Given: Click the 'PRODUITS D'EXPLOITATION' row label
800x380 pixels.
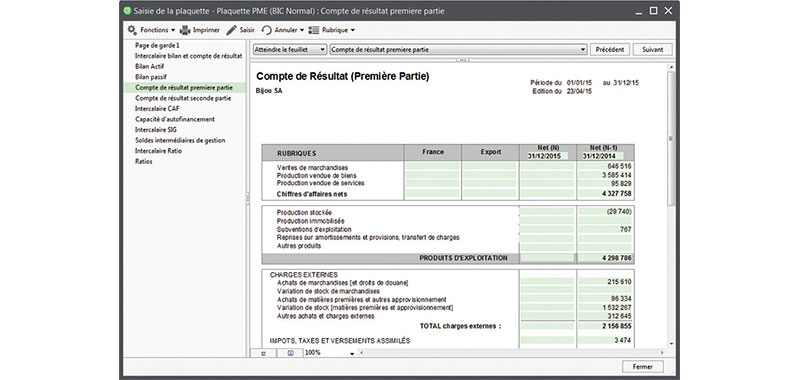Looking at the screenshot, I should coord(463,258).
